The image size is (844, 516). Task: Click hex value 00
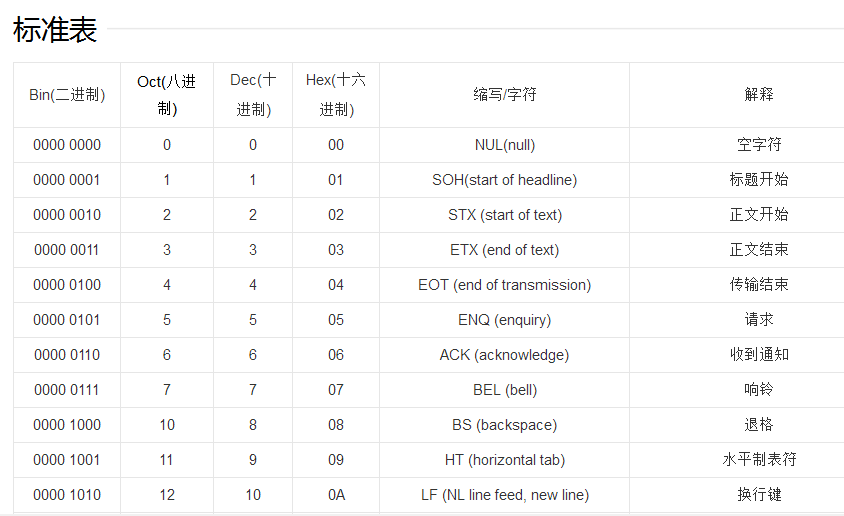click(336, 145)
